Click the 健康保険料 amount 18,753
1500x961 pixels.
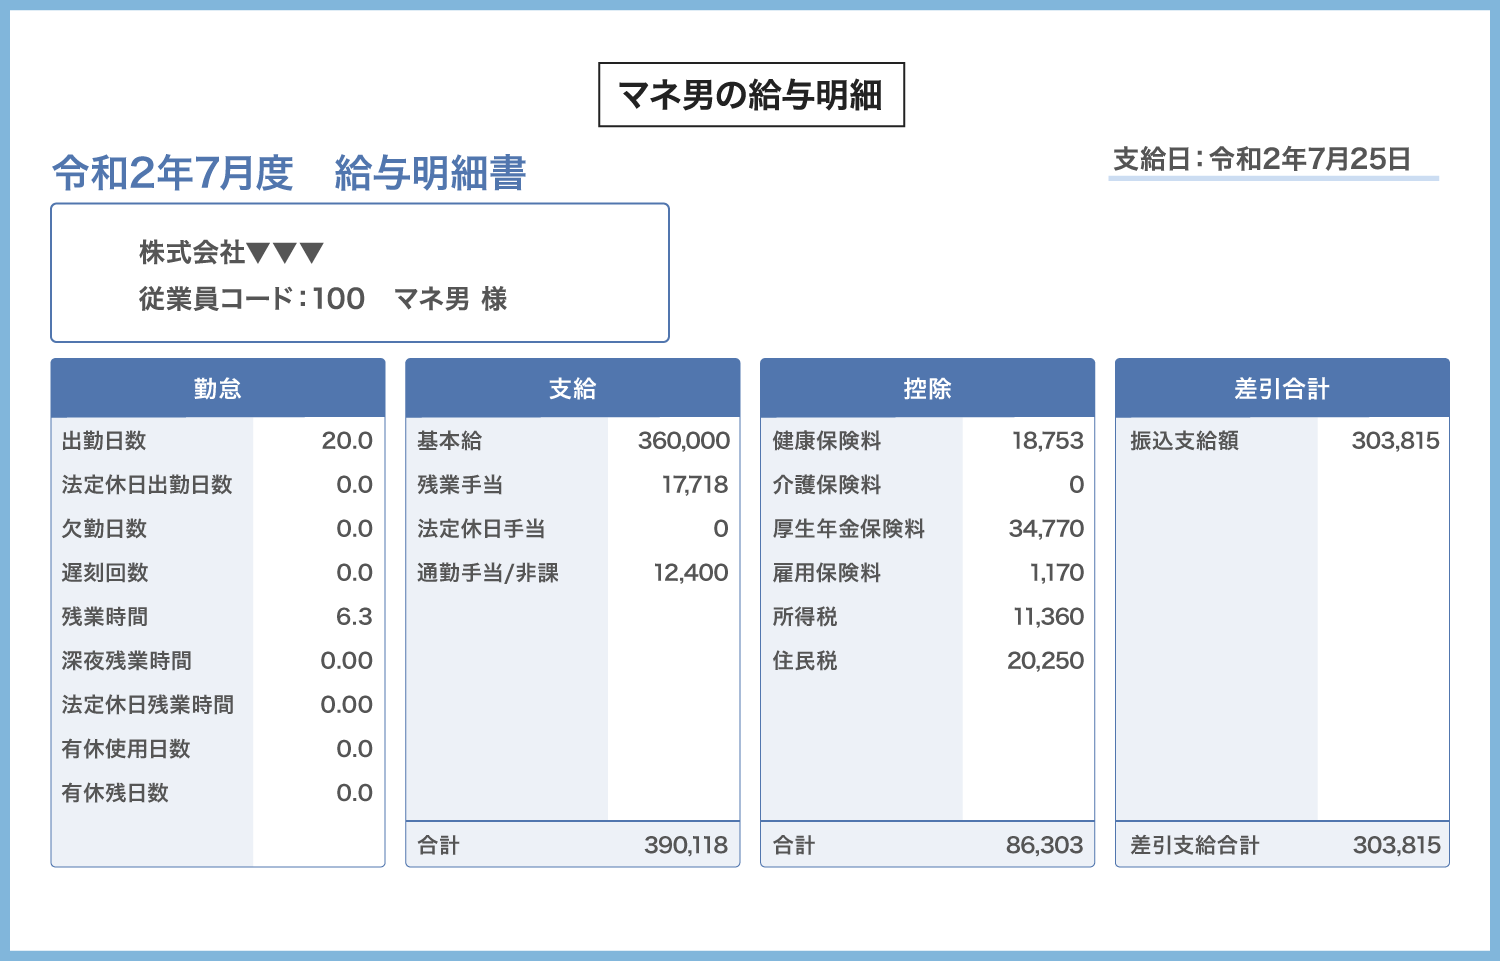point(1047,441)
